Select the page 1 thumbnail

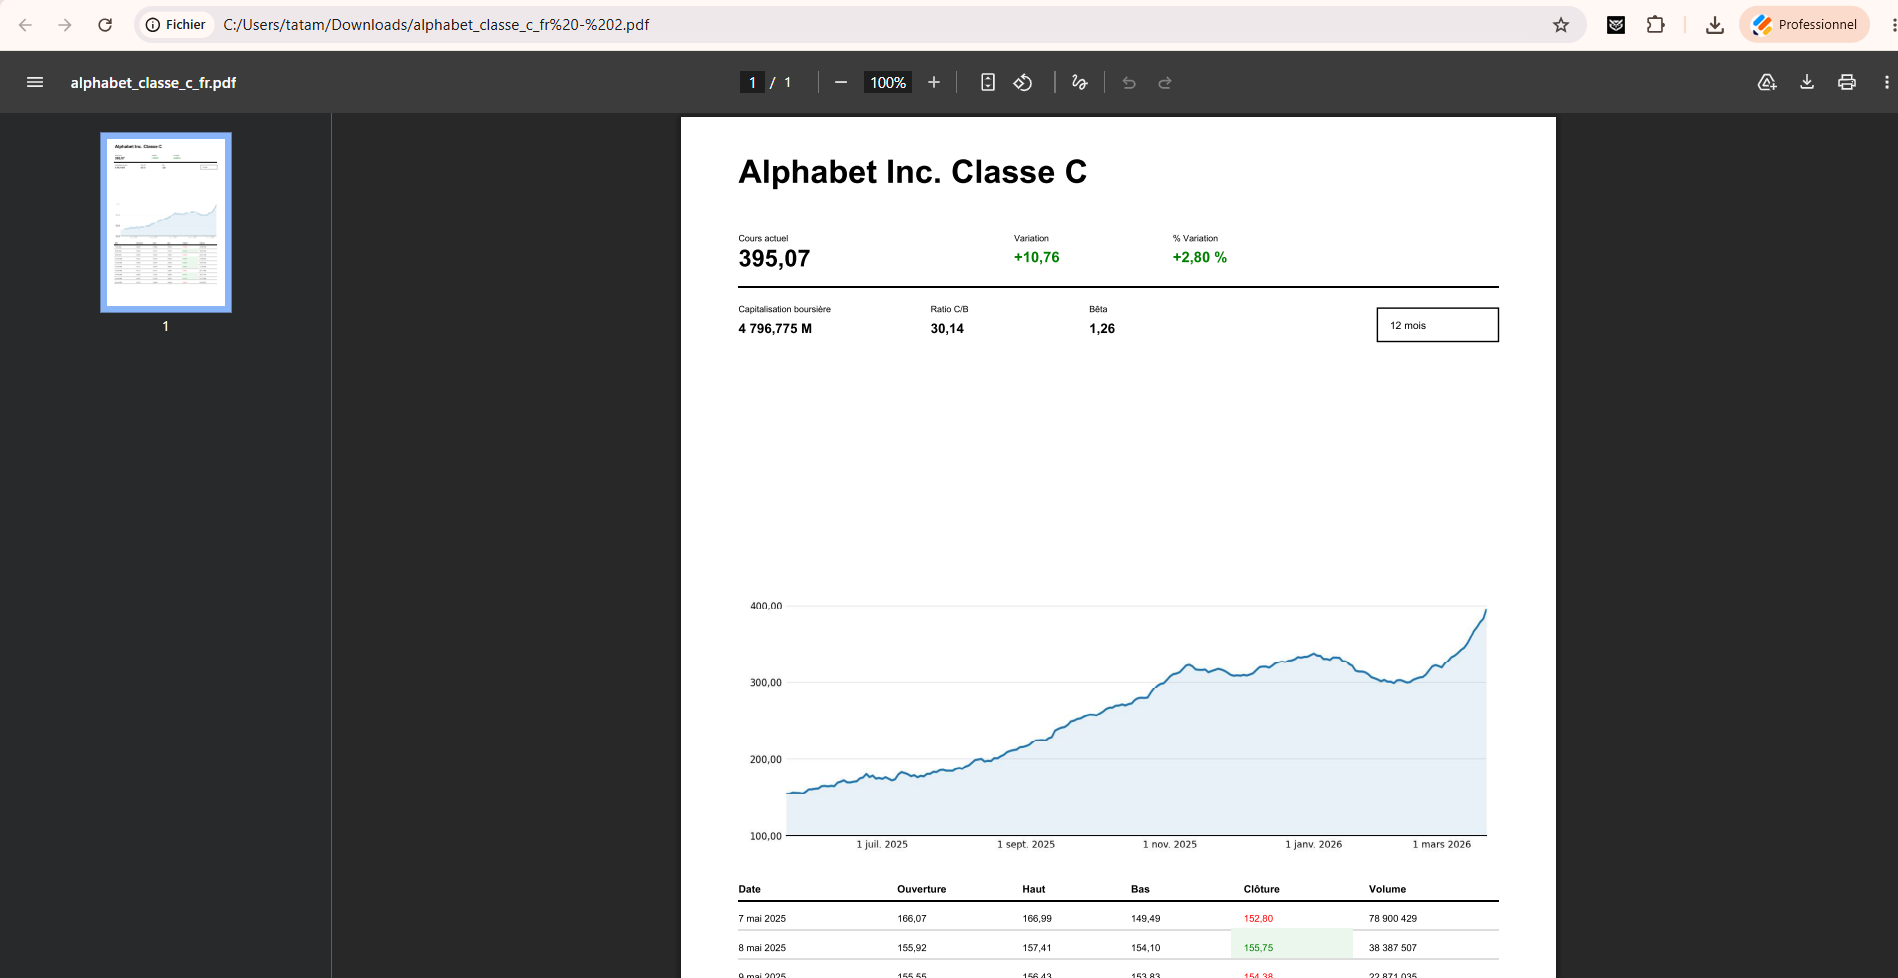tap(166, 222)
